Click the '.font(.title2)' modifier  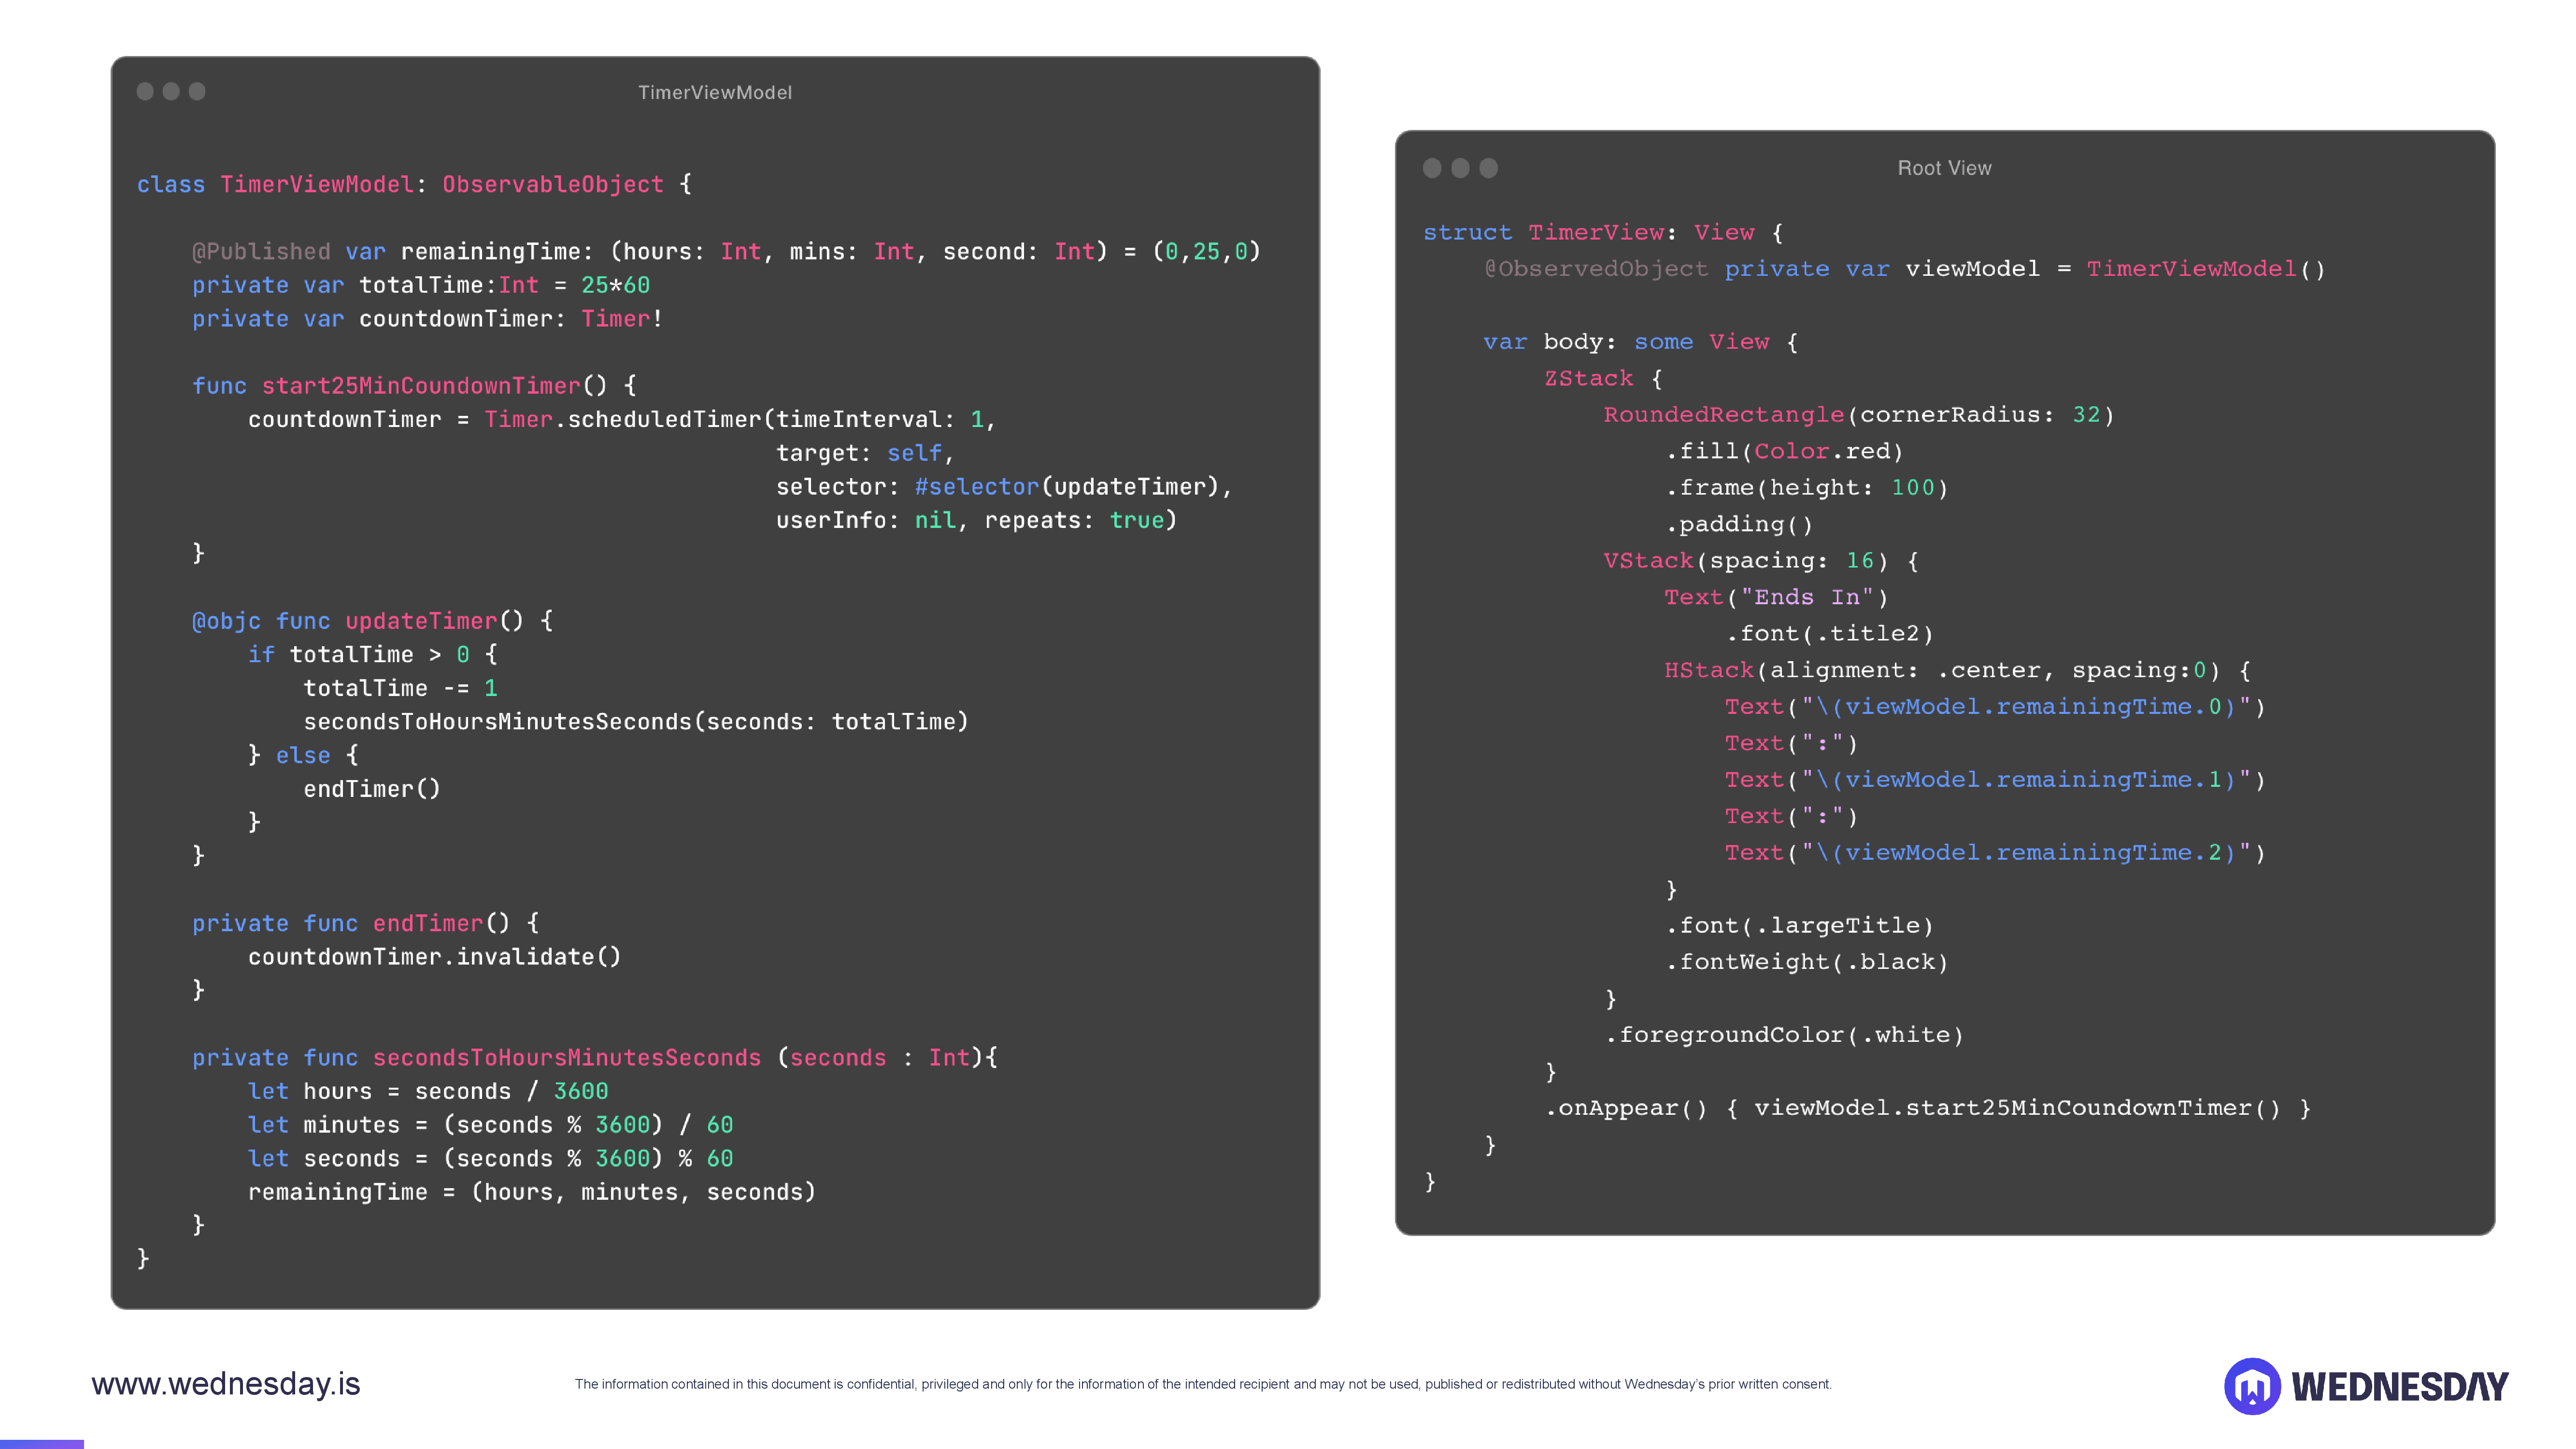(x=1830, y=634)
